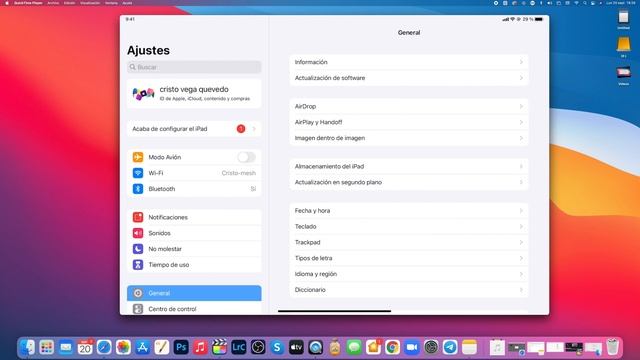
Task: Click chevron beside AirPlay y Handoff
Action: click(521, 122)
